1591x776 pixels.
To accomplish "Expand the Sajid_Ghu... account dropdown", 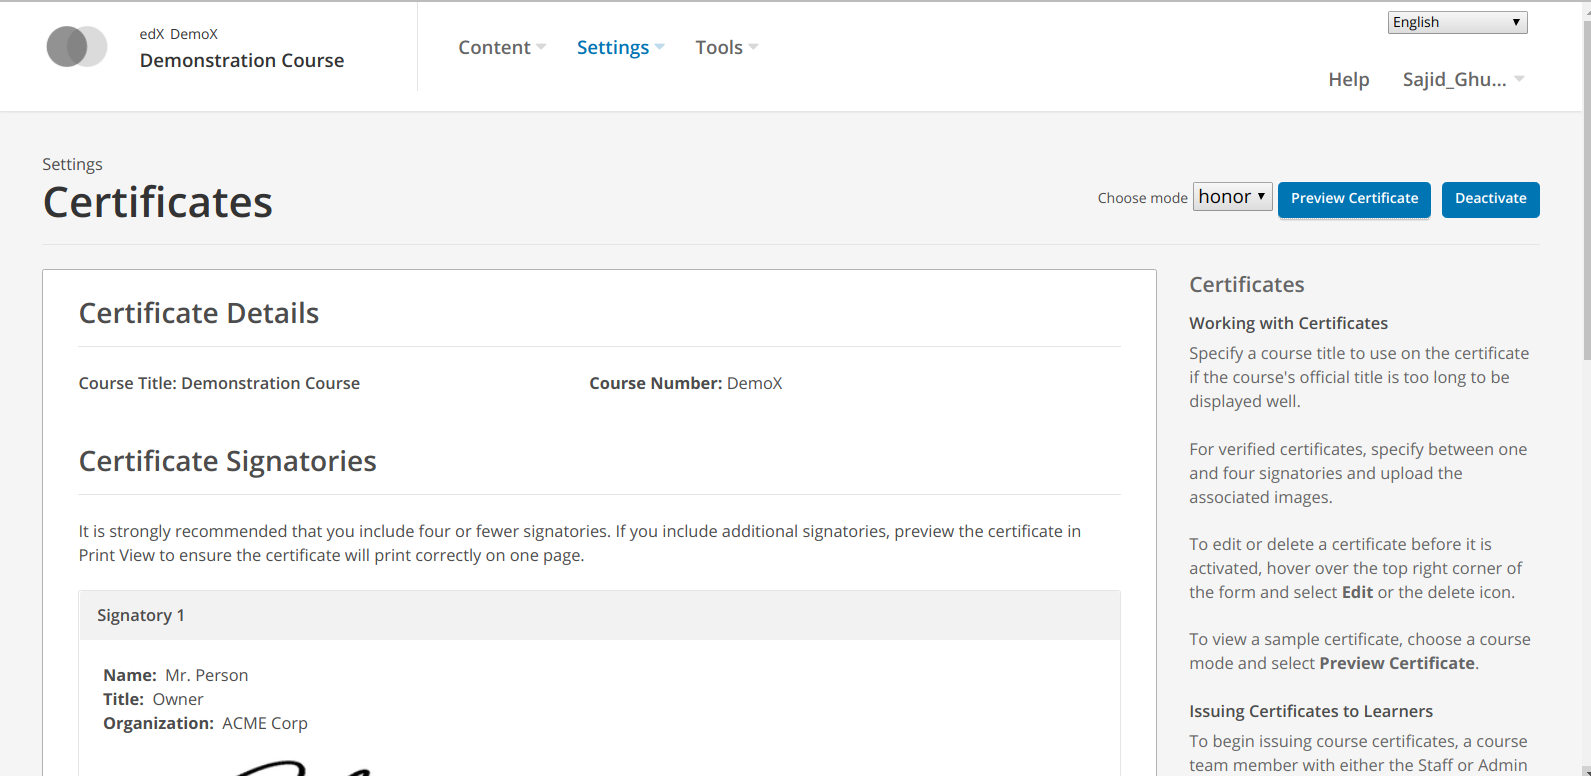I will click(1462, 80).
